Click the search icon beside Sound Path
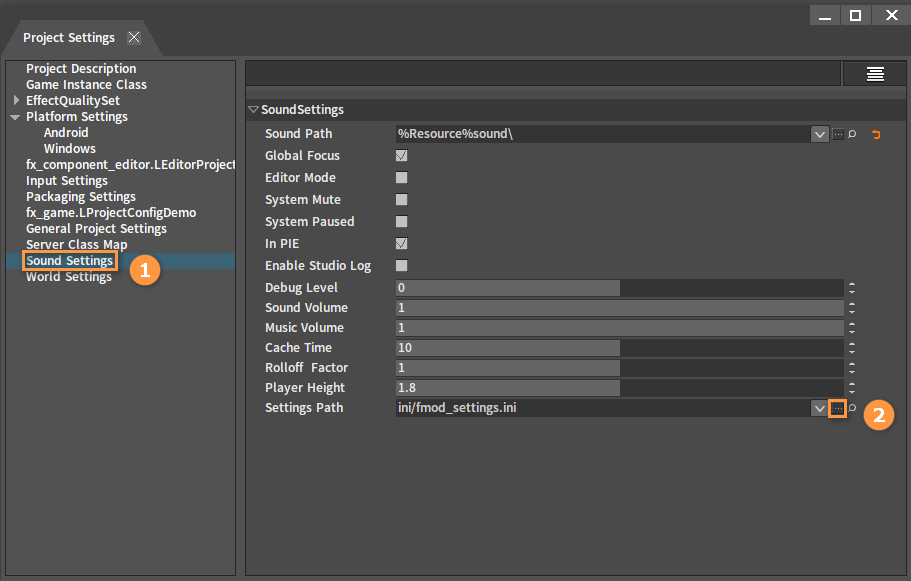Viewport: 911px width, 581px height. 852,134
